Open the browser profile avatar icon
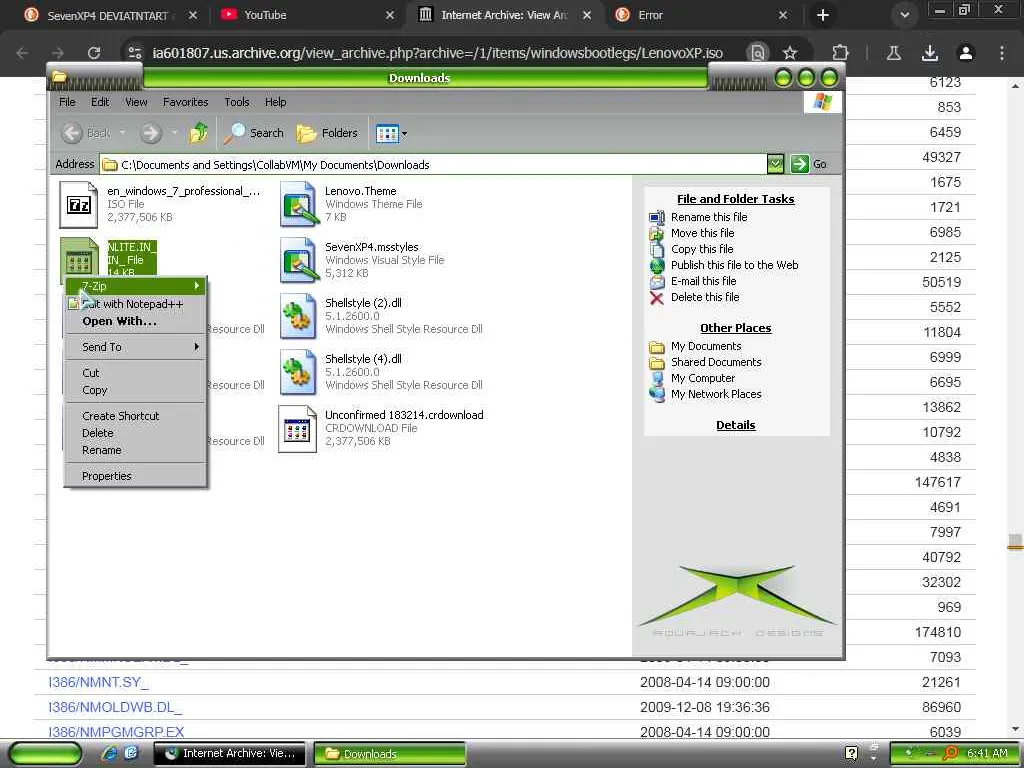The height and width of the screenshot is (768, 1024). [966, 53]
